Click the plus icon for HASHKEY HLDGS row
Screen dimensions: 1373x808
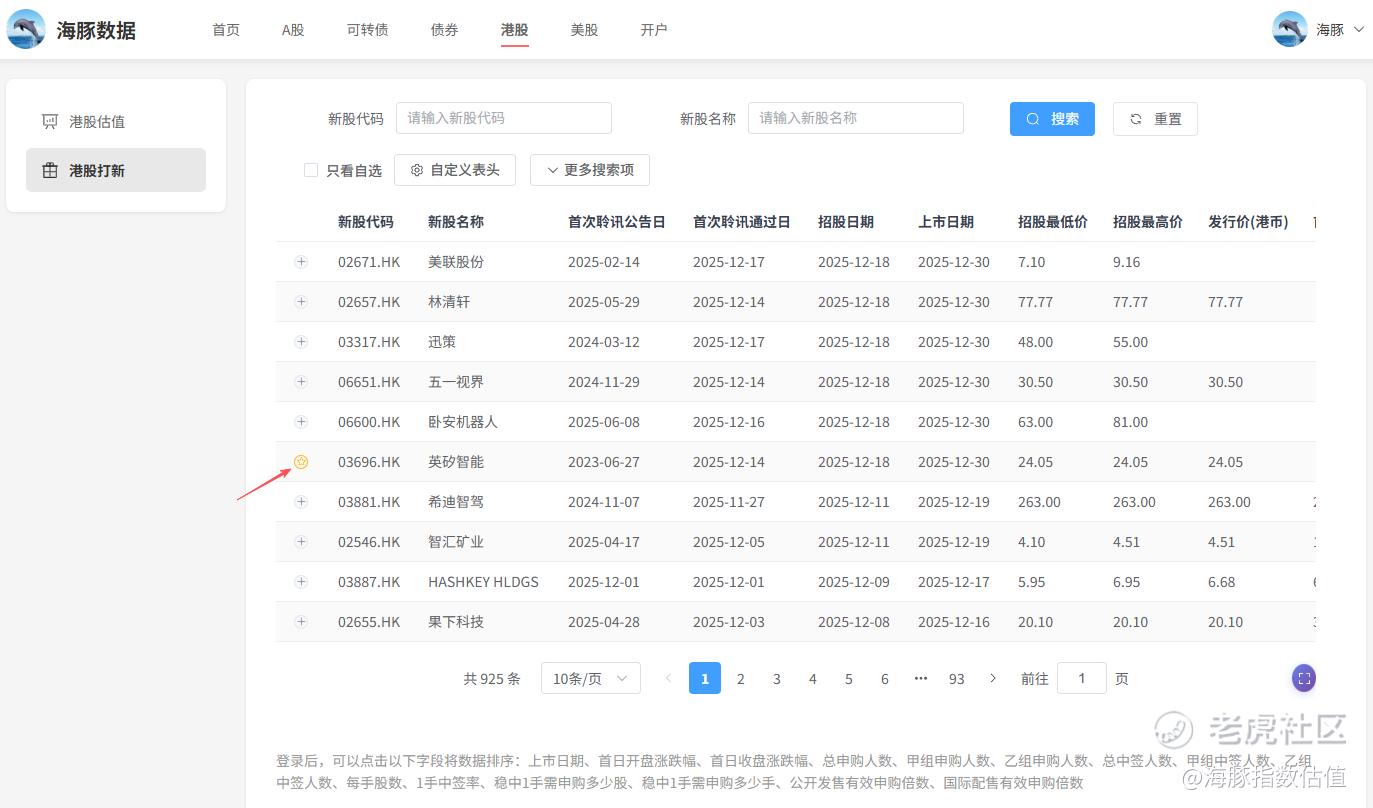coord(301,582)
